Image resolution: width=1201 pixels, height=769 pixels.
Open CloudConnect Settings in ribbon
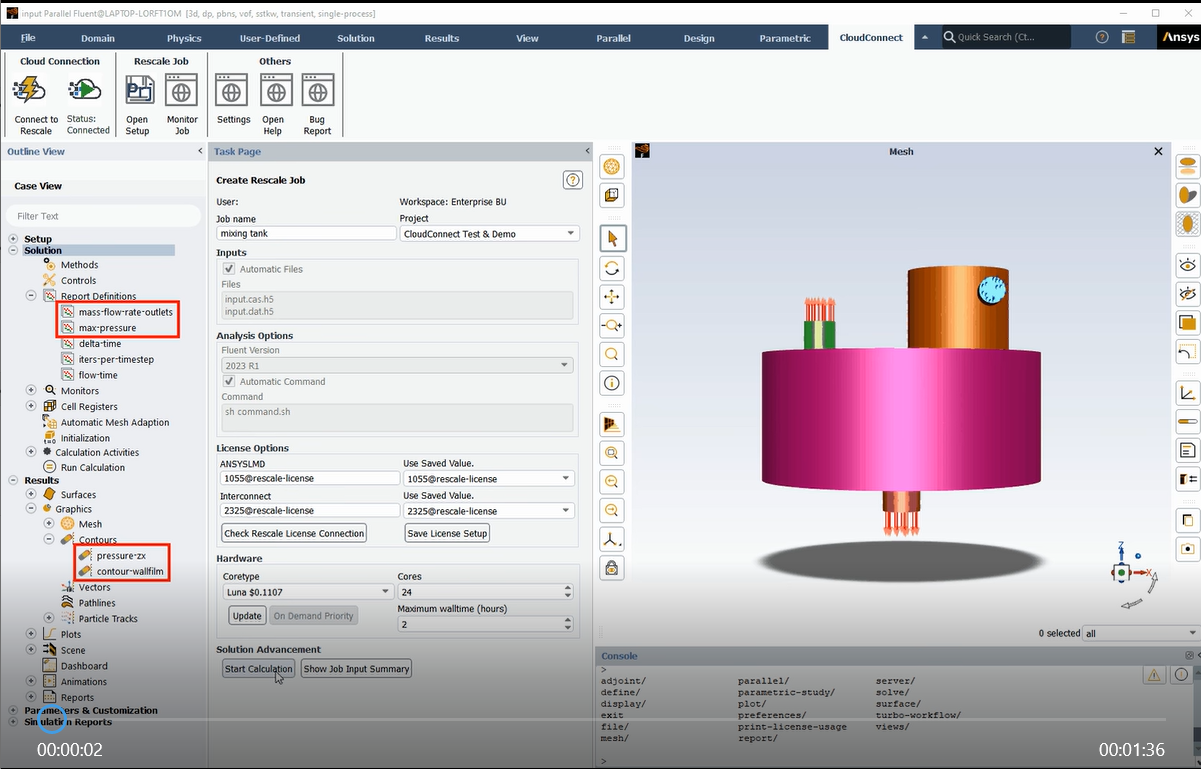tap(233, 92)
